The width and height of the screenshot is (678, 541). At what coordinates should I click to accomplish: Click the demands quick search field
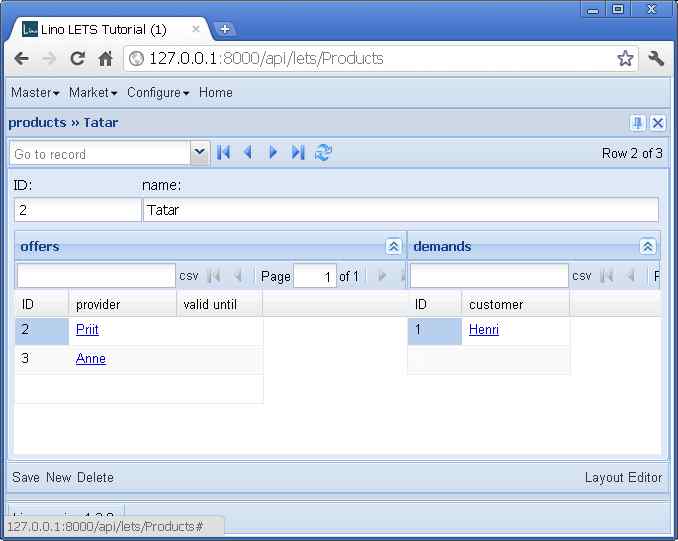coord(489,275)
